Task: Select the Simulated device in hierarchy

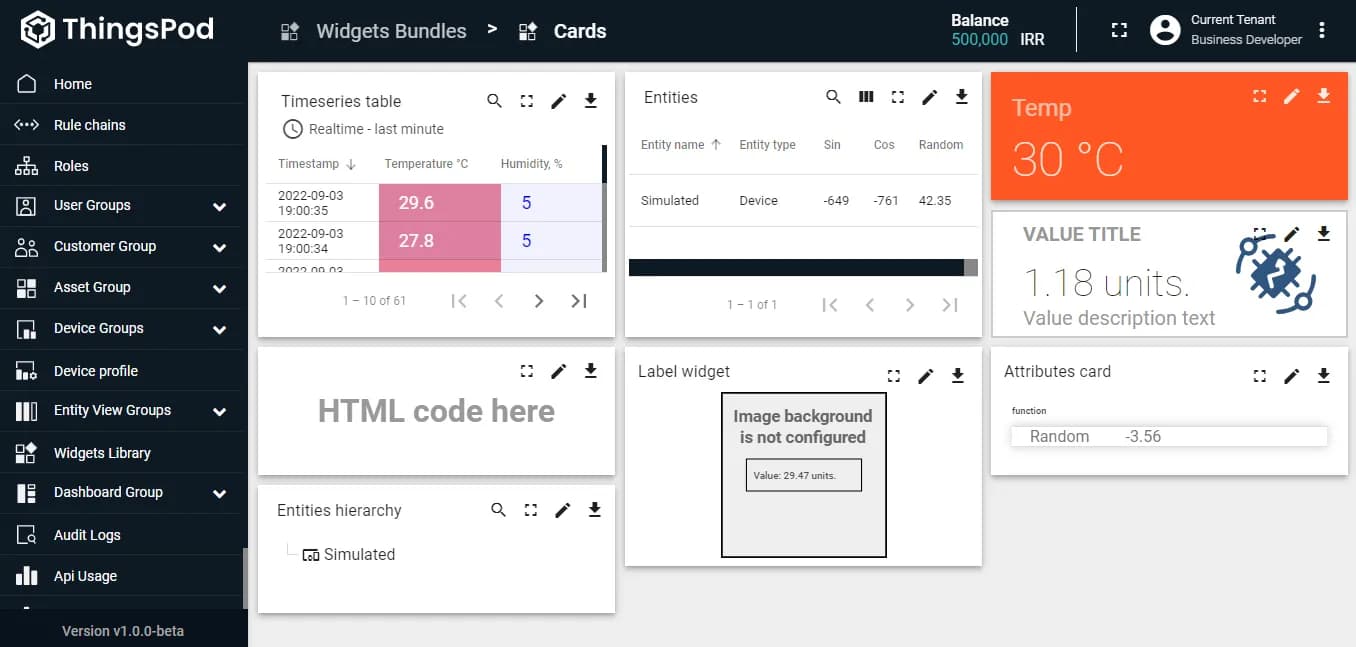Action: point(358,555)
